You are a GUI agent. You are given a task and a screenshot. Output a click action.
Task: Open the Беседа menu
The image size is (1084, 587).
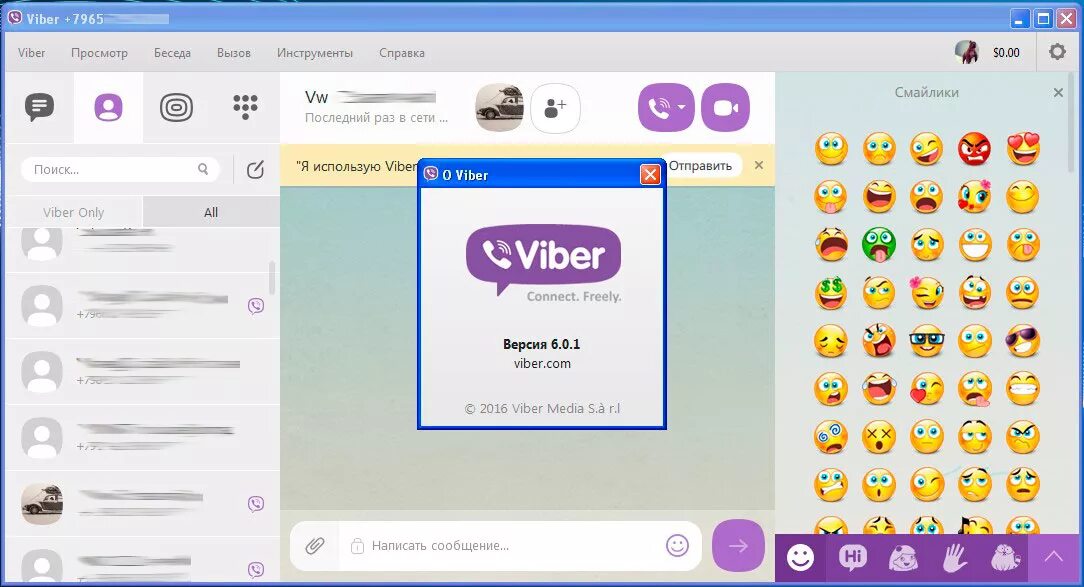172,53
